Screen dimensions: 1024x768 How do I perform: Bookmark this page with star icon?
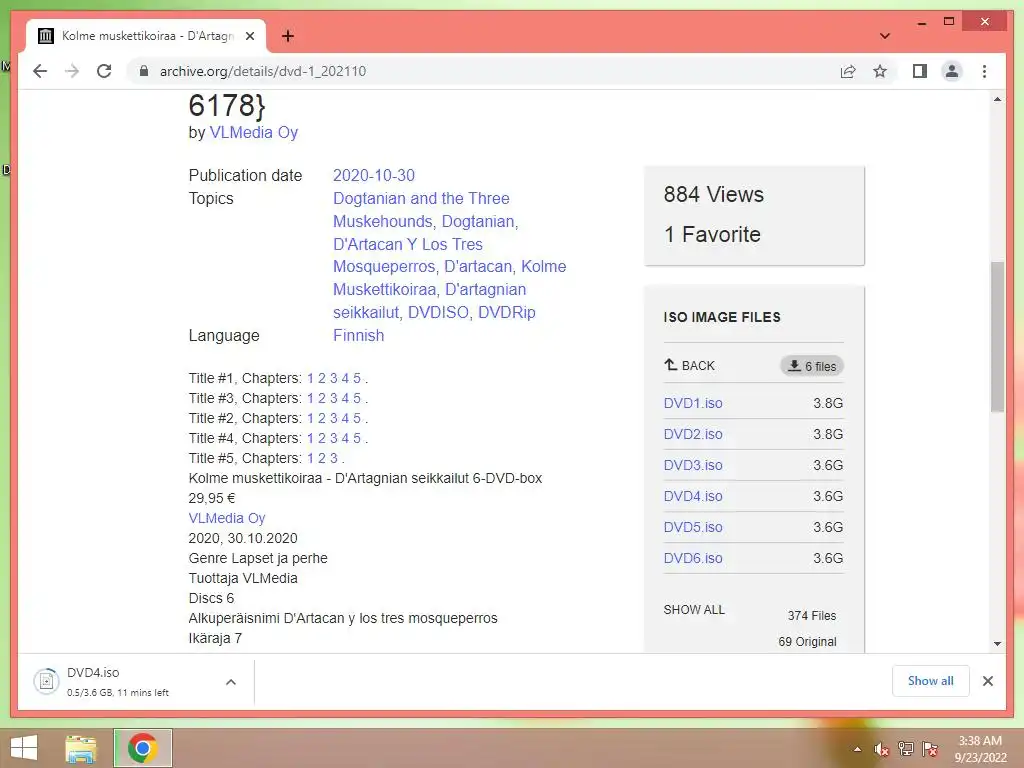(x=880, y=71)
